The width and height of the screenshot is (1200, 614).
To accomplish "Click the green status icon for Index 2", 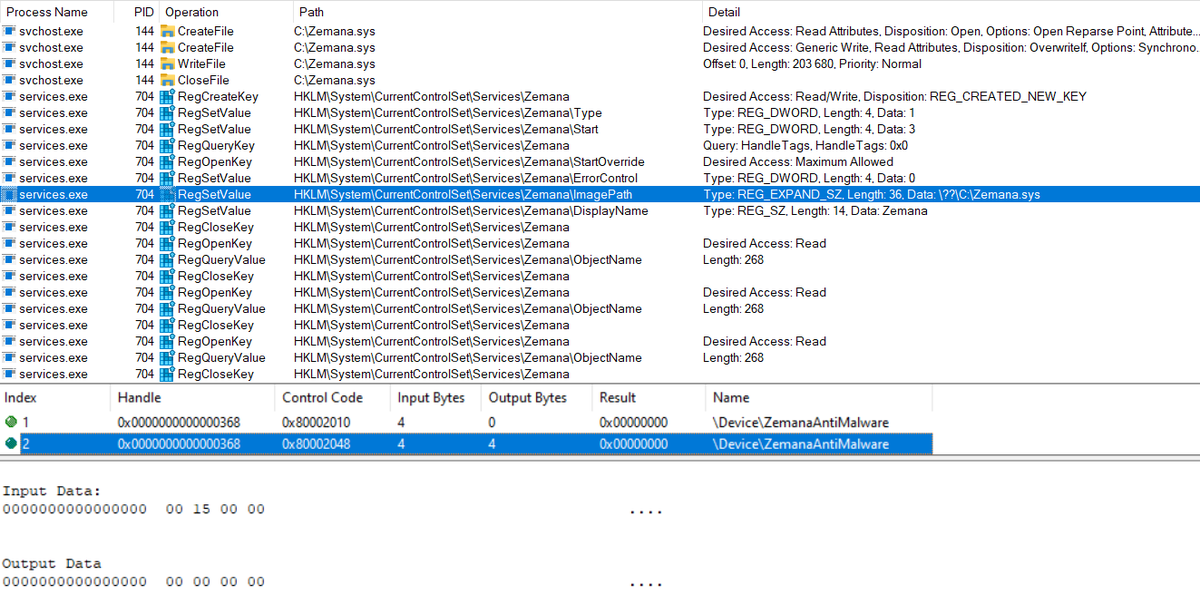I will (x=10, y=443).
